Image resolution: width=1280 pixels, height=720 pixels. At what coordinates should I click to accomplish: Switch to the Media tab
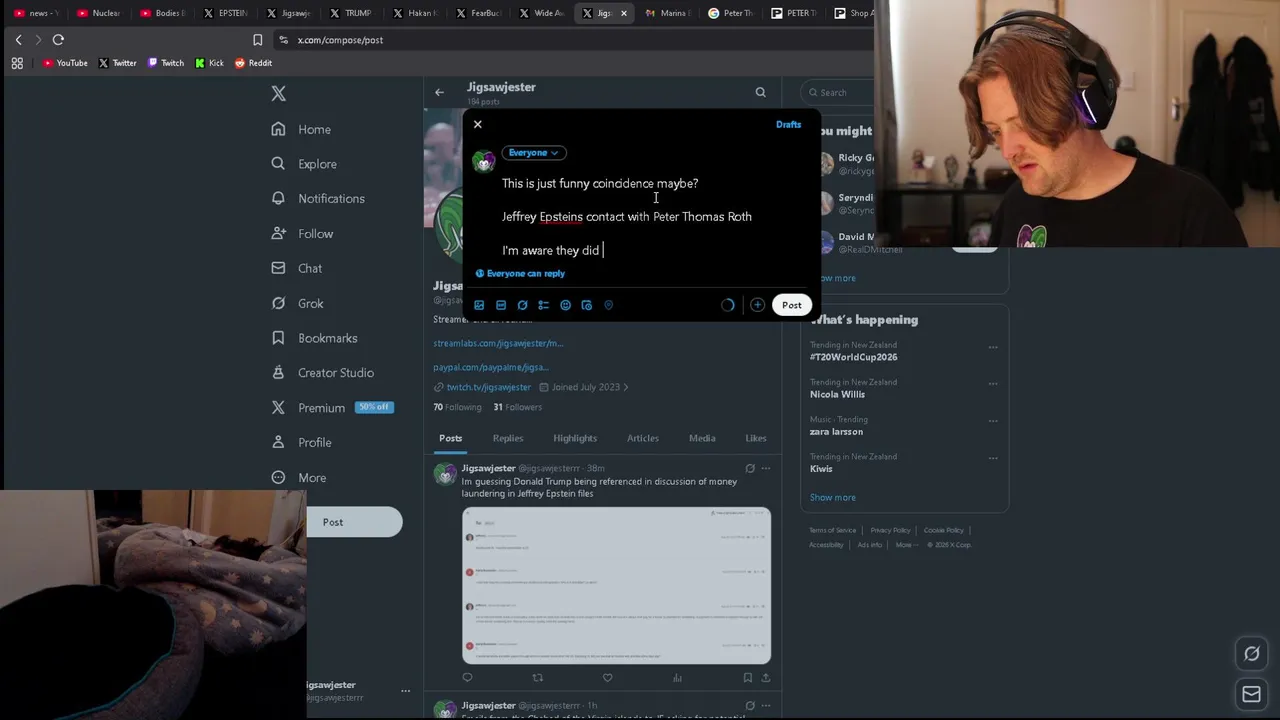pyautogui.click(x=702, y=438)
